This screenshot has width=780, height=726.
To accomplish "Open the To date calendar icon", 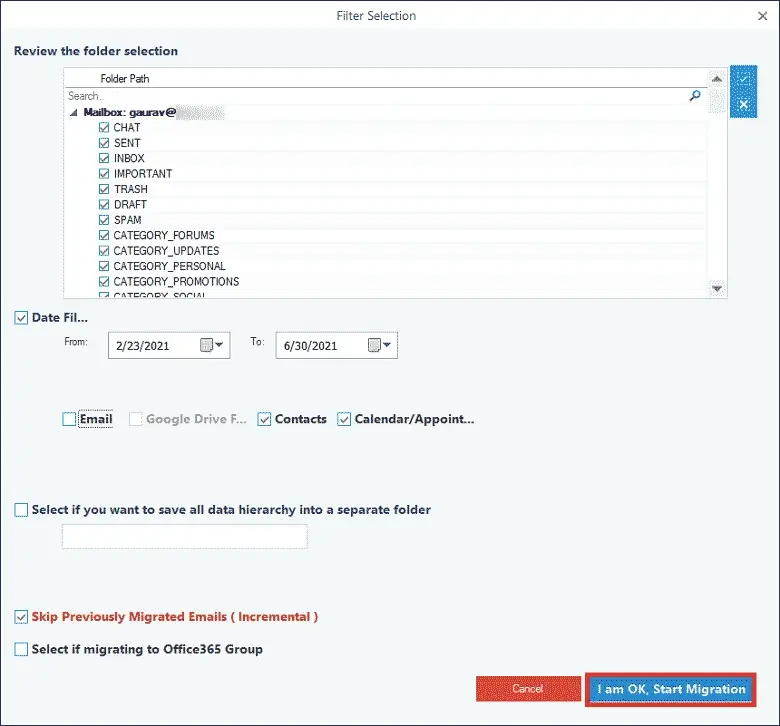I will coord(374,345).
